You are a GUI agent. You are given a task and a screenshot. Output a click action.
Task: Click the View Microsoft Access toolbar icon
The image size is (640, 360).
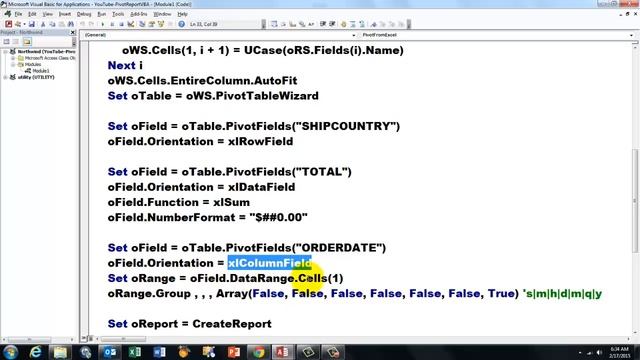click(x=9, y=24)
